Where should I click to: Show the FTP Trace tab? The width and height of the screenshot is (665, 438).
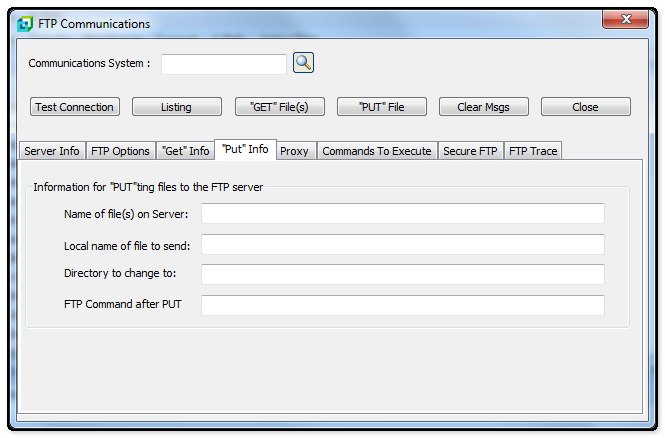533,151
